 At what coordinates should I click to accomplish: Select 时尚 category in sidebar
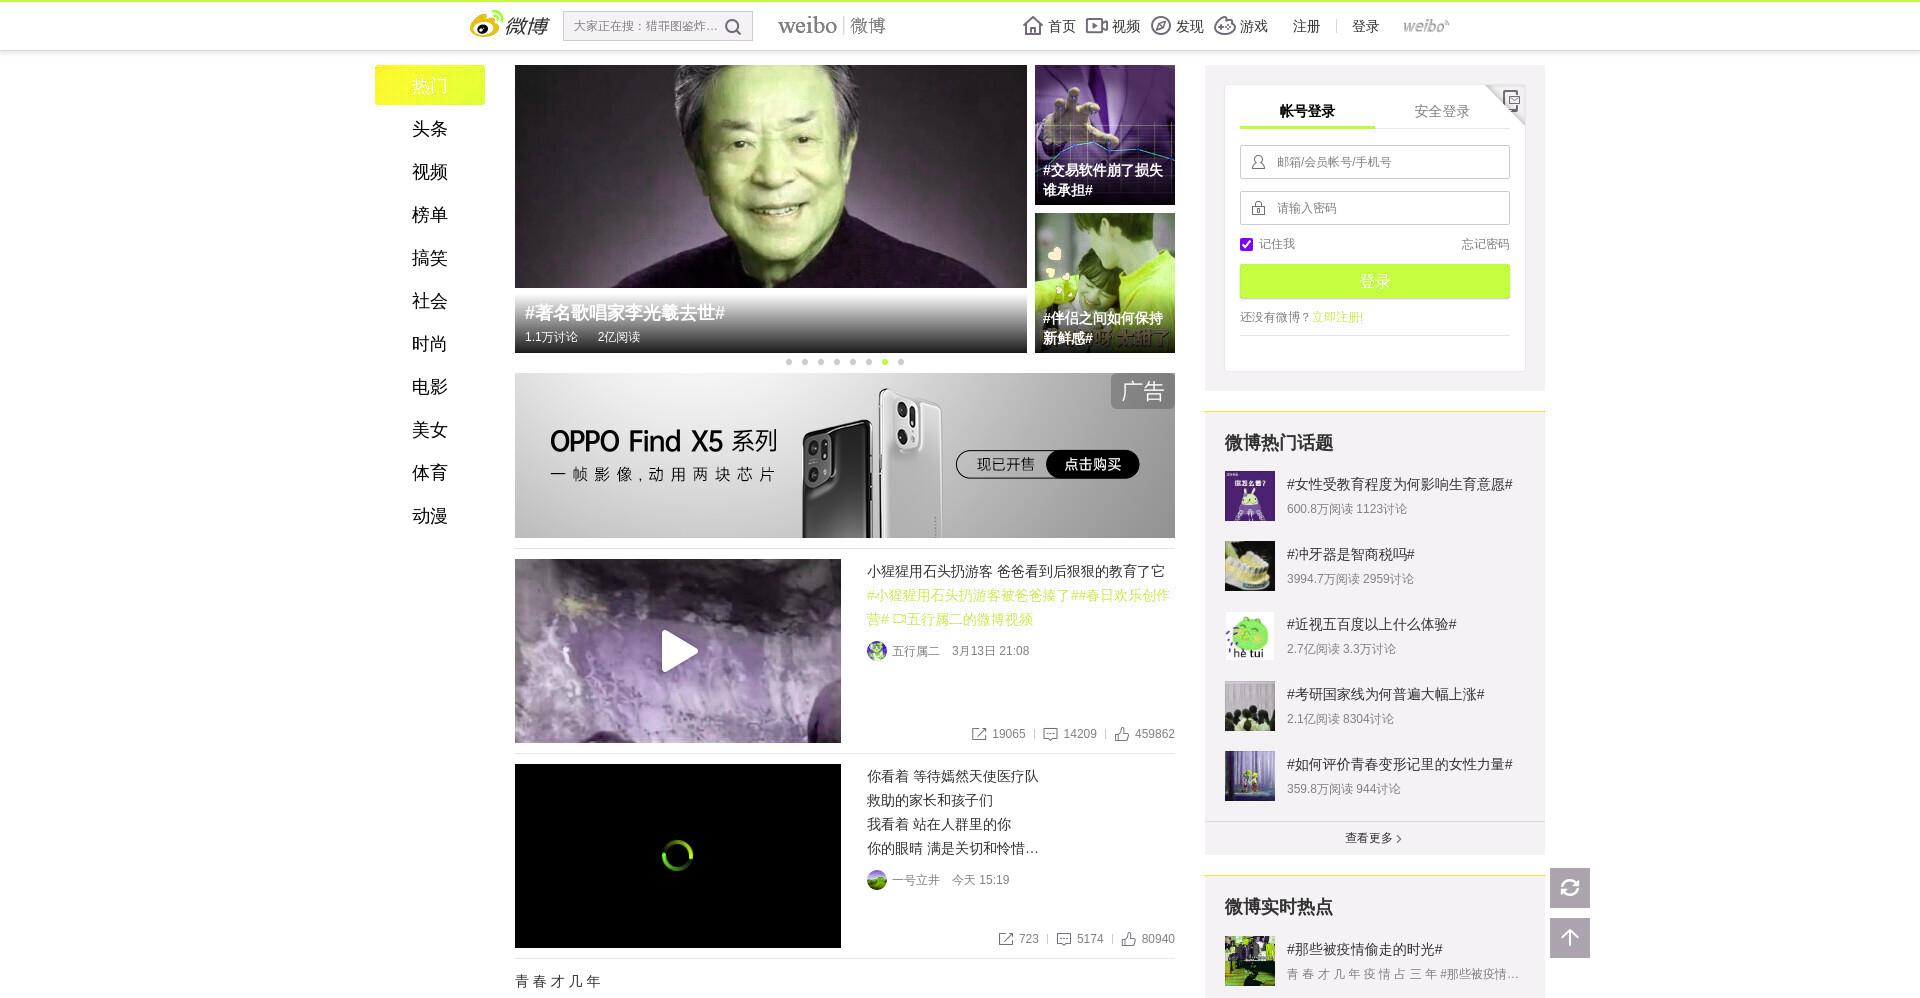[430, 344]
